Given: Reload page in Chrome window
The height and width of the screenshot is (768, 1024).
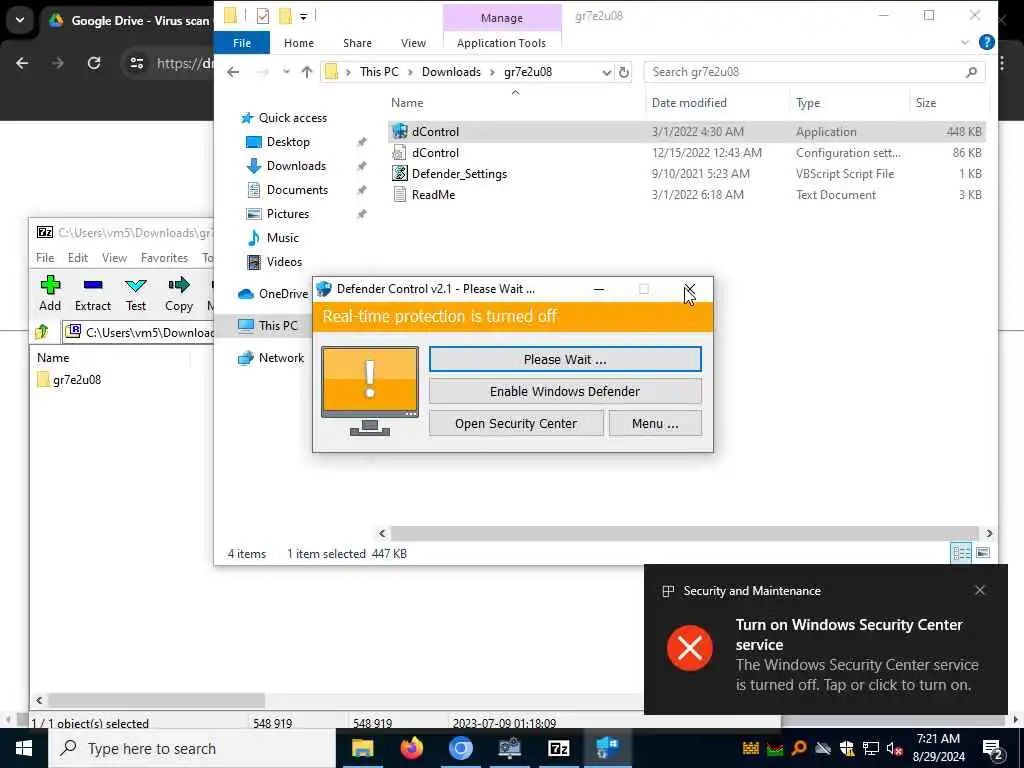Looking at the screenshot, I should click(x=94, y=63).
